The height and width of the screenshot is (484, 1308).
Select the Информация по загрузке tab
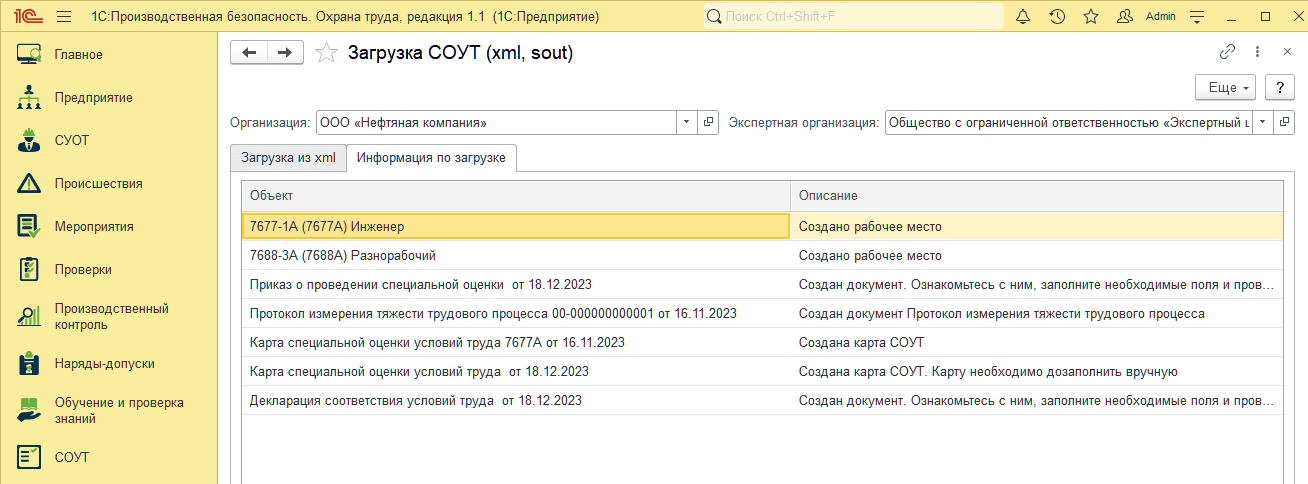click(x=432, y=158)
